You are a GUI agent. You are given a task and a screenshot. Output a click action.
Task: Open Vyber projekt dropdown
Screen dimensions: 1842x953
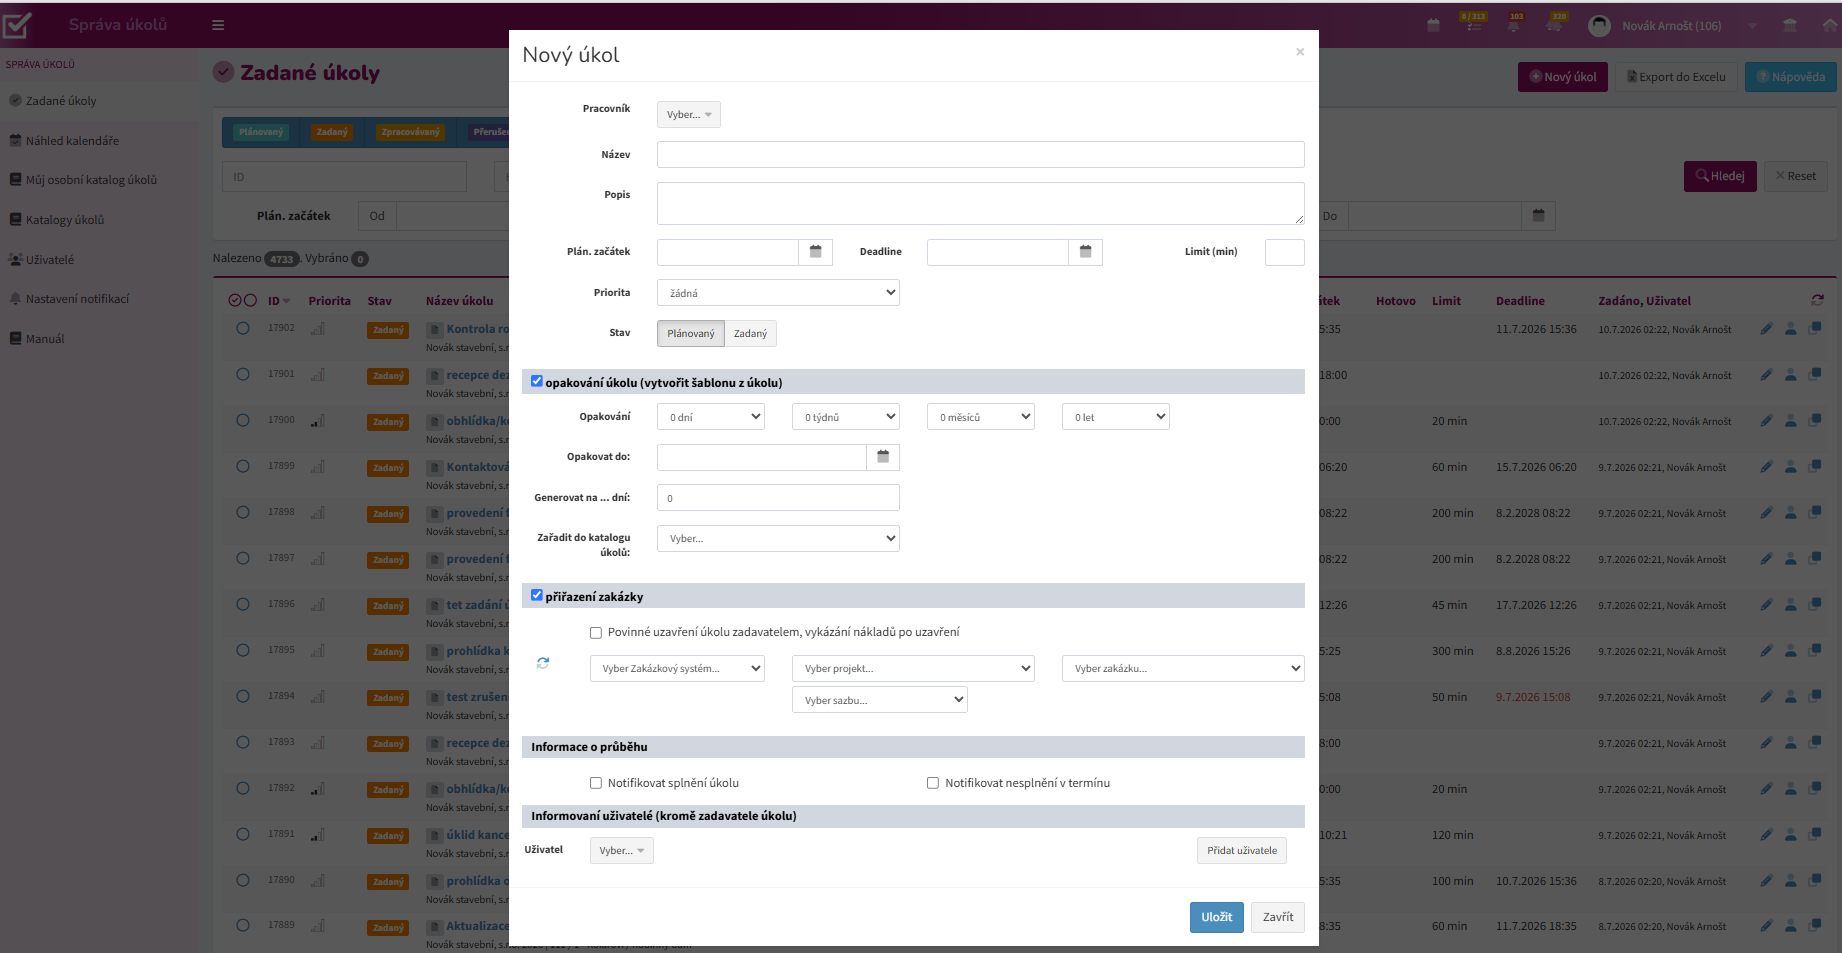pyautogui.click(x=913, y=668)
